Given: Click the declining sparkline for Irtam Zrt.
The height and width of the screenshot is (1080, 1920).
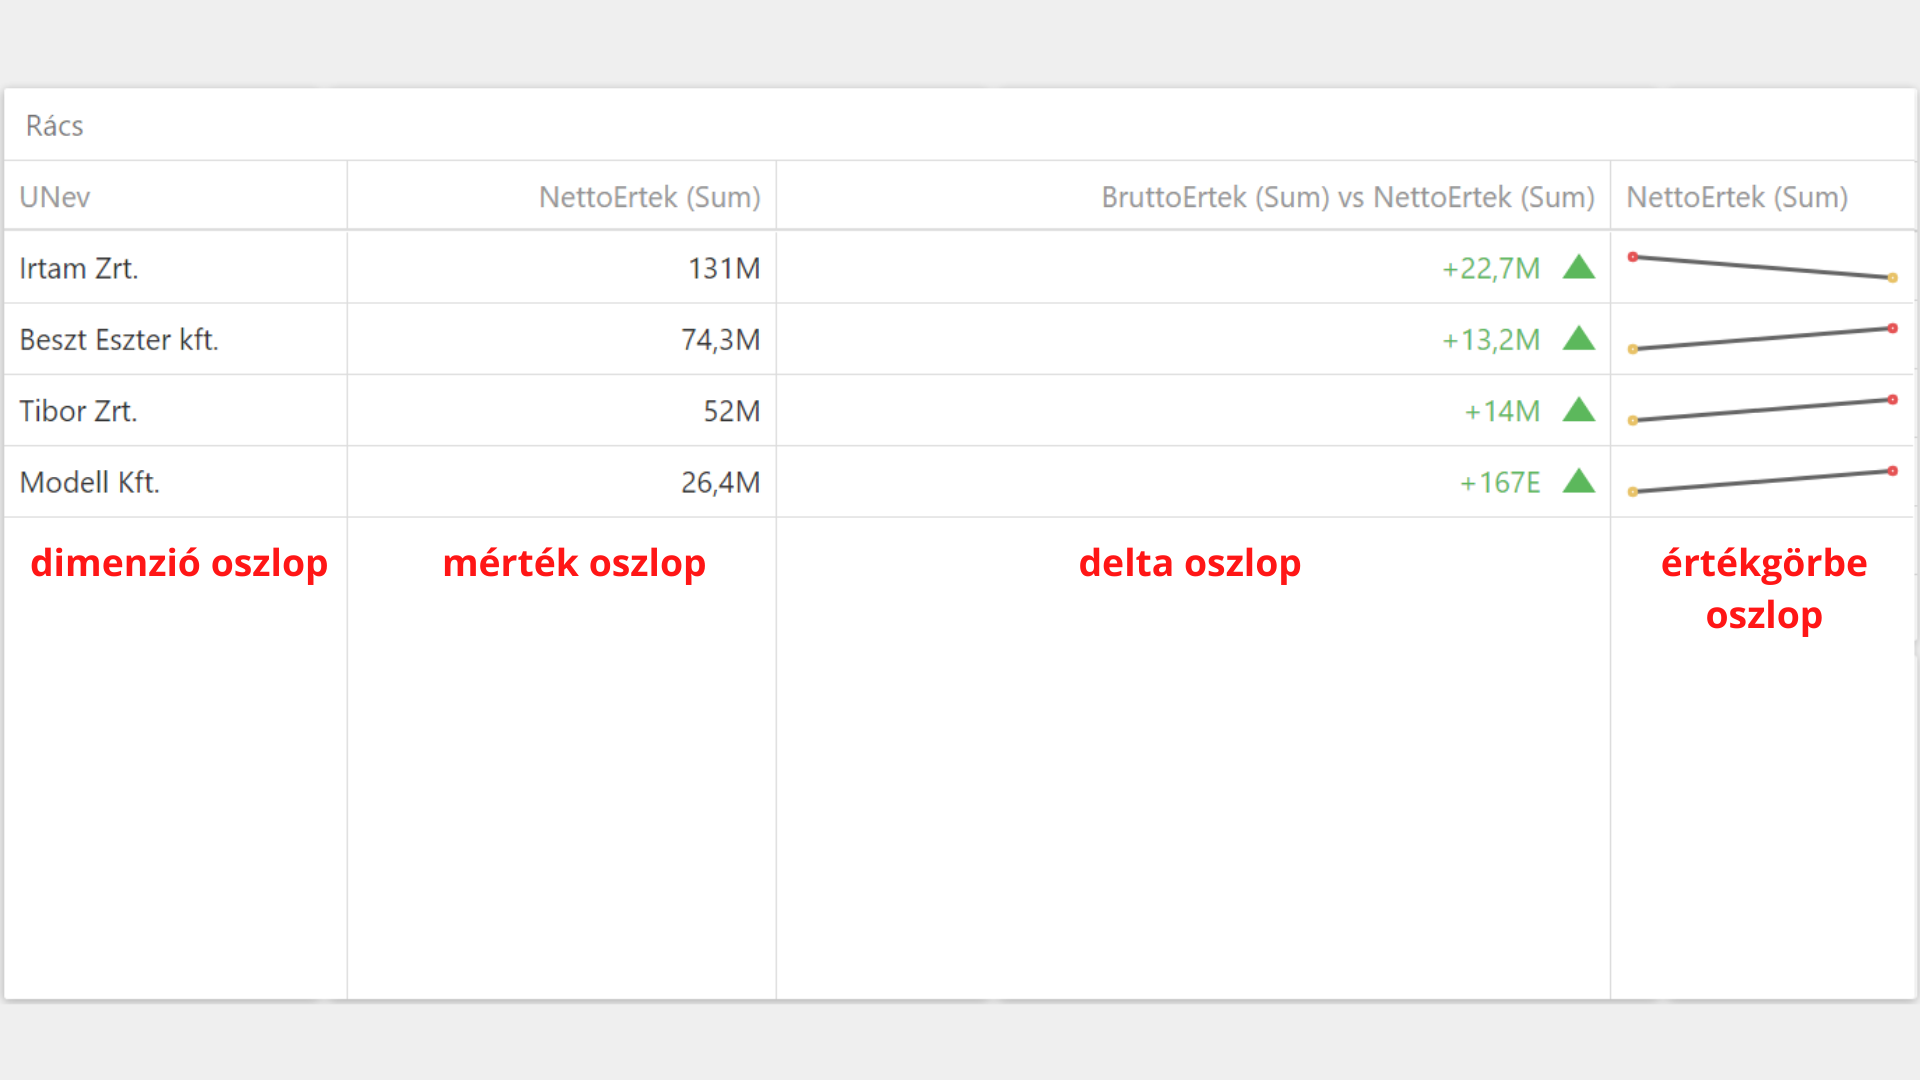Looking at the screenshot, I should tap(1762, 267).
